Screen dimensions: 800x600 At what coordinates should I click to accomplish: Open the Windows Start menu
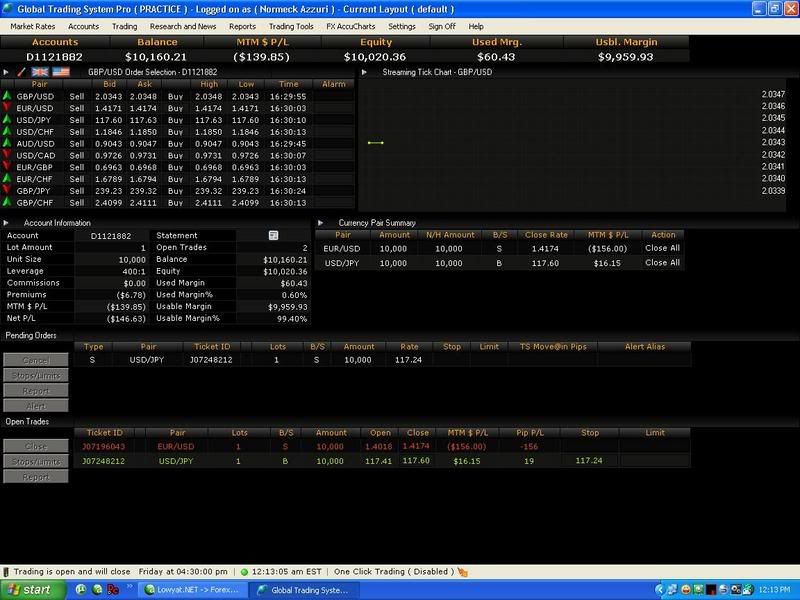click(x=28, y=590)
